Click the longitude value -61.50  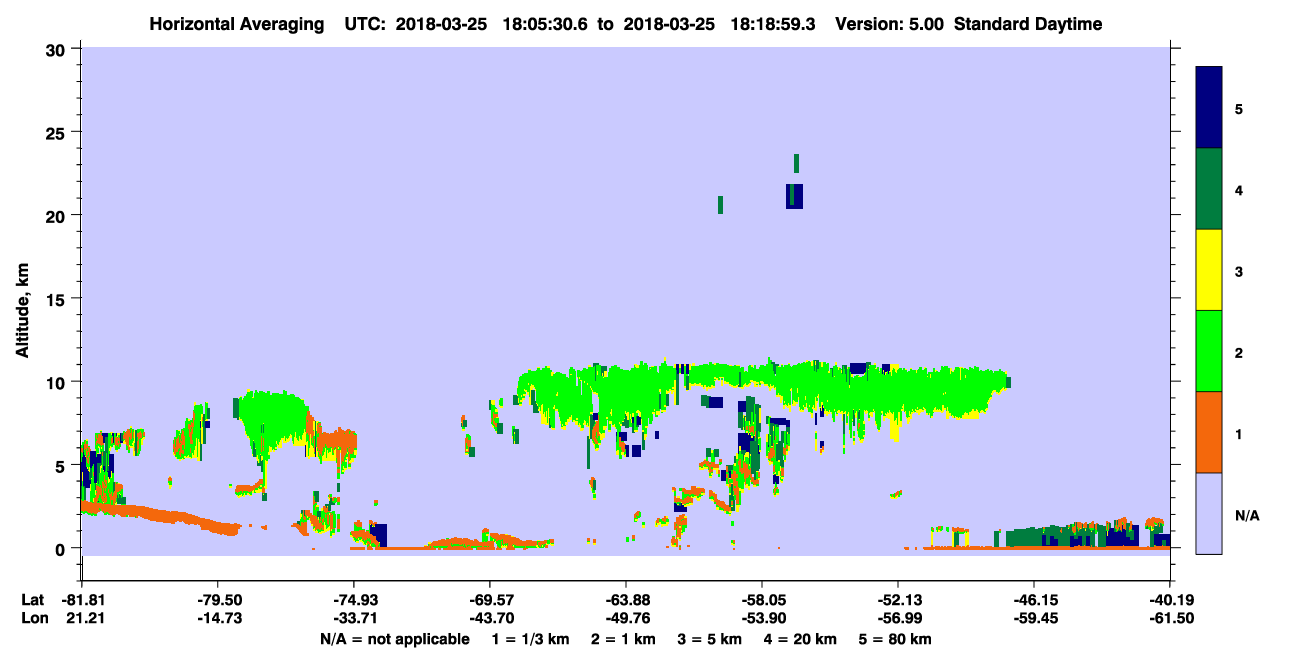tap(1169, 617)
